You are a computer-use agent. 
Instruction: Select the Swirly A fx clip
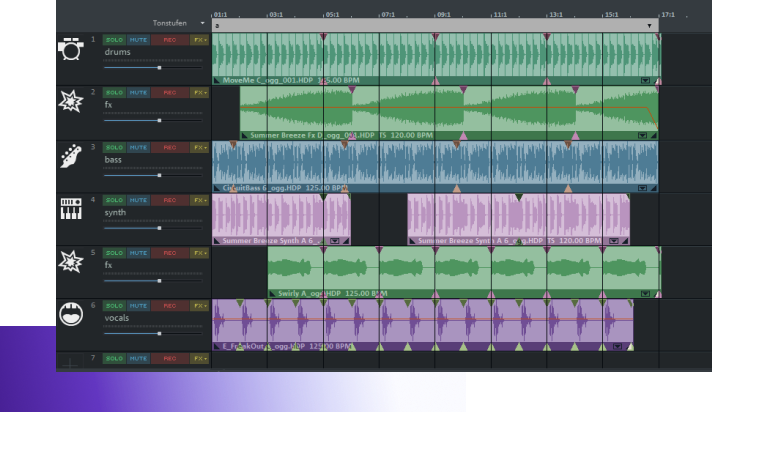click(x=464, y=272)
